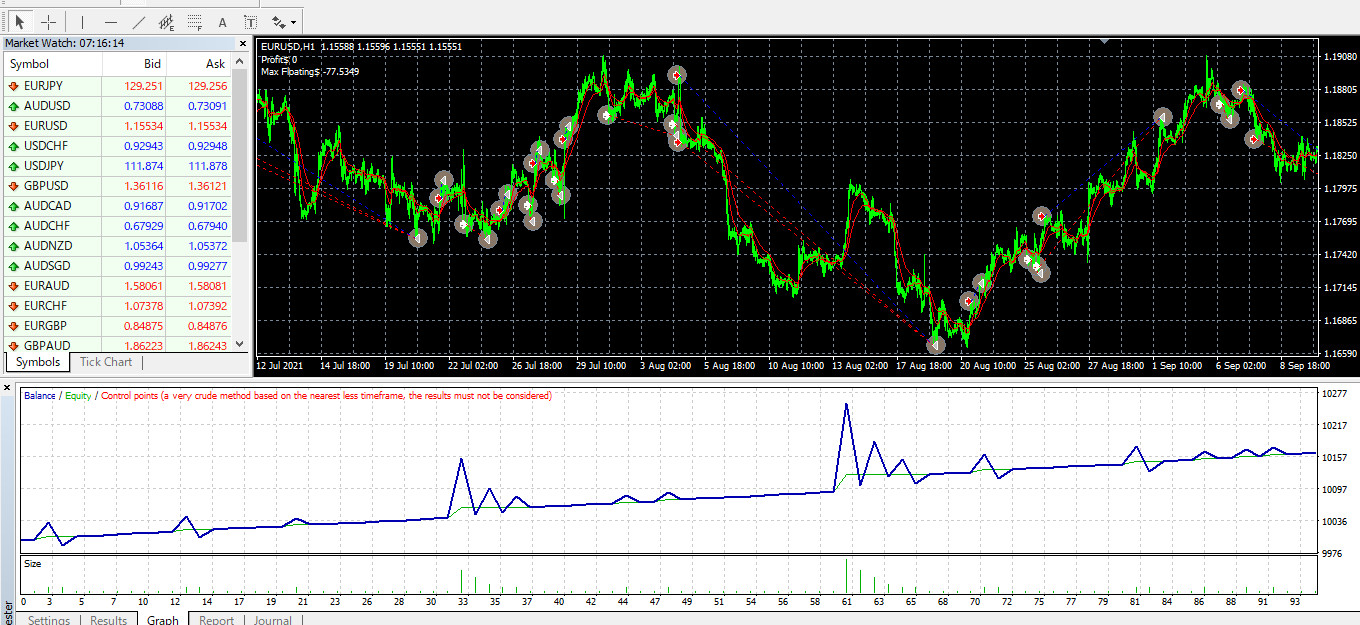1360x625 pixels.
Task: Open the tester Journal tab
Action: tap(273, 620)
